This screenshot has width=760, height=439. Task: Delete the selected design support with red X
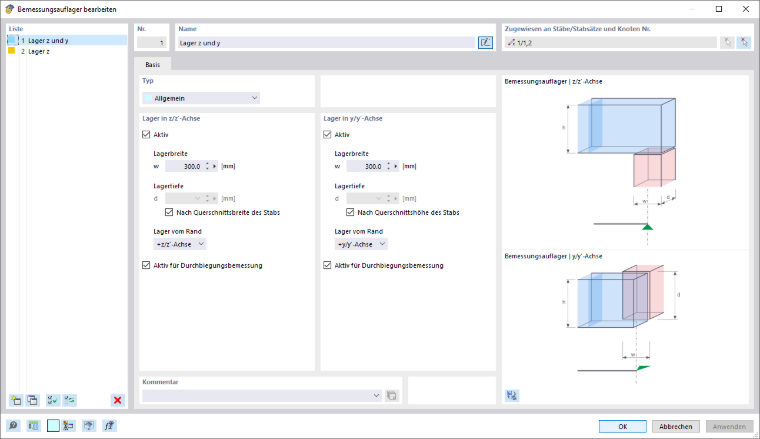tap(117, 400)
